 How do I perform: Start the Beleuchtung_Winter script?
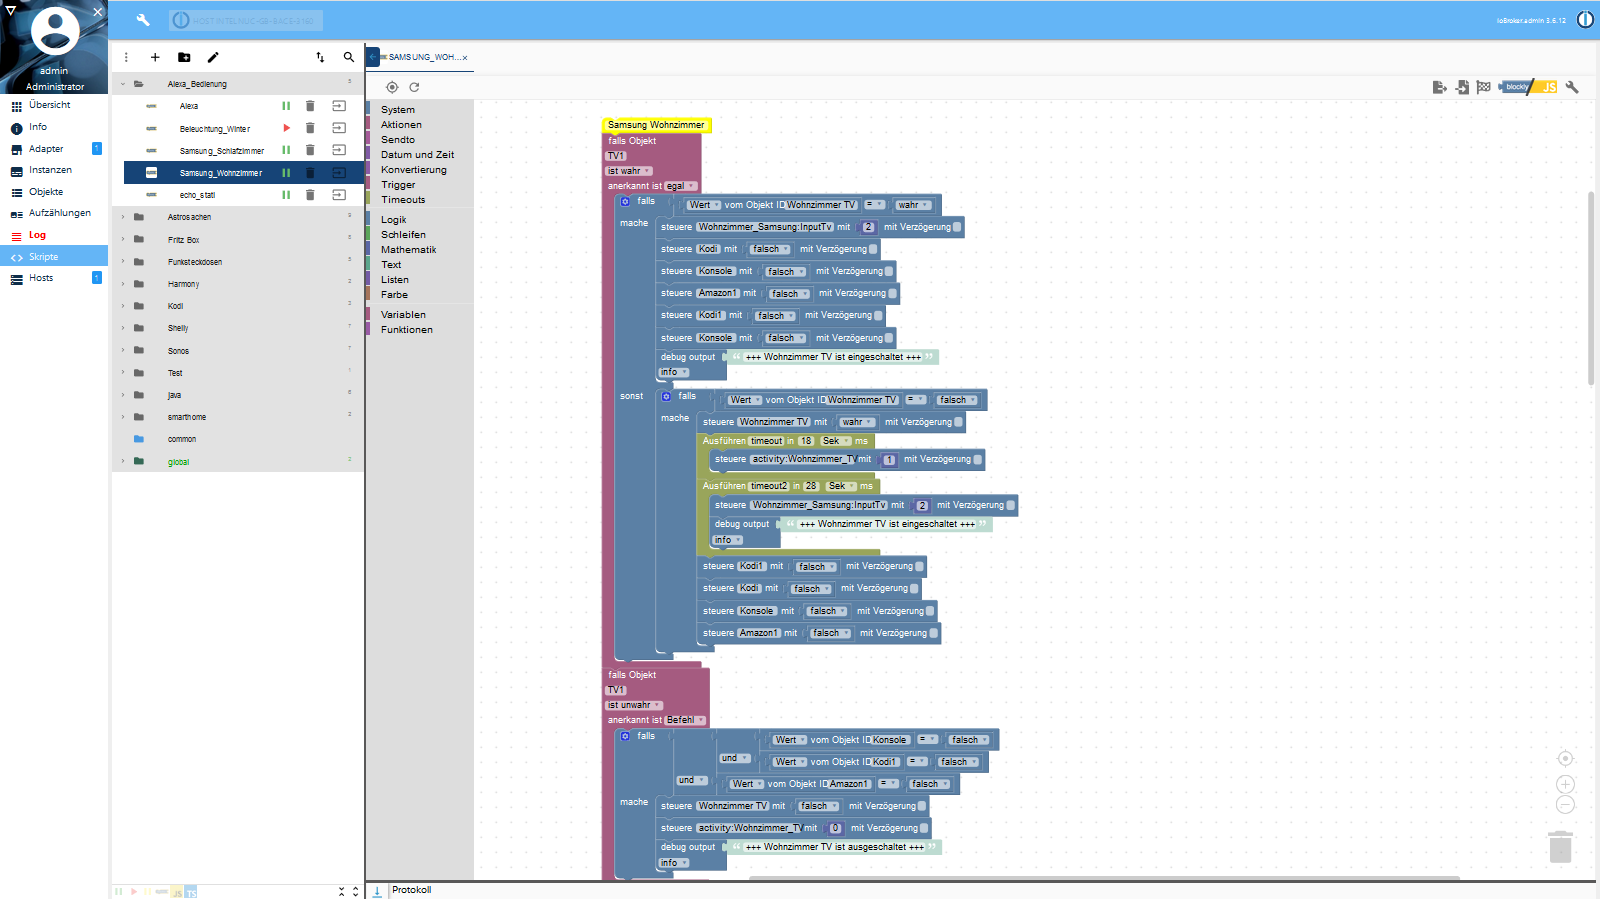286,128
